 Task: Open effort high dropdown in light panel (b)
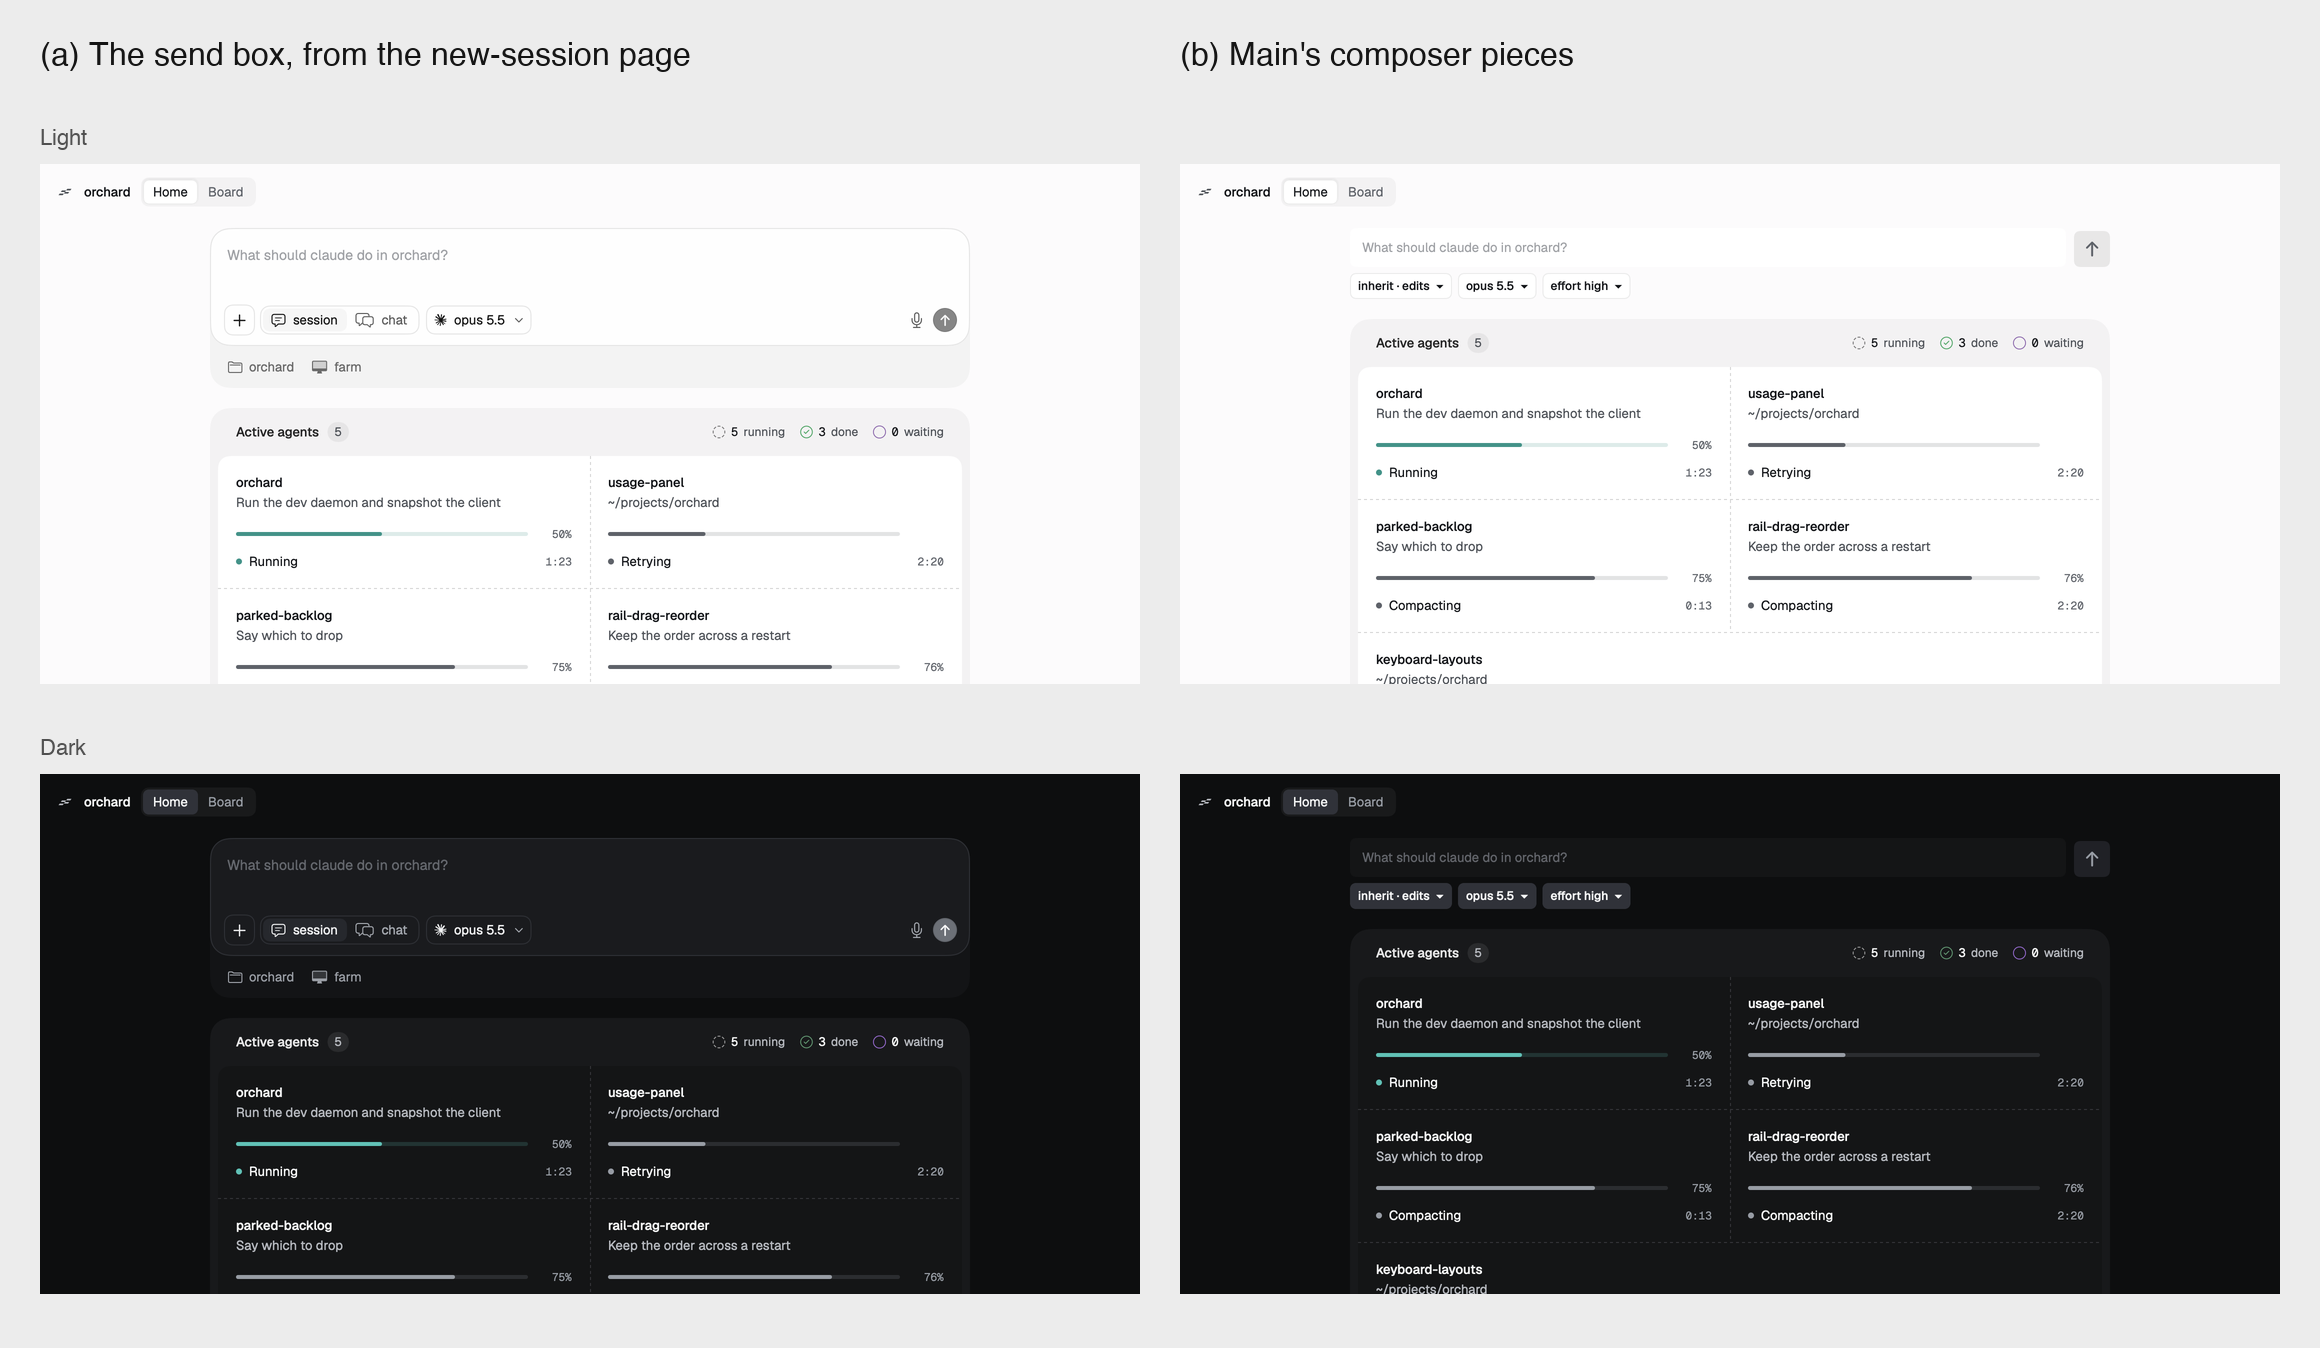click(1586, 286)
